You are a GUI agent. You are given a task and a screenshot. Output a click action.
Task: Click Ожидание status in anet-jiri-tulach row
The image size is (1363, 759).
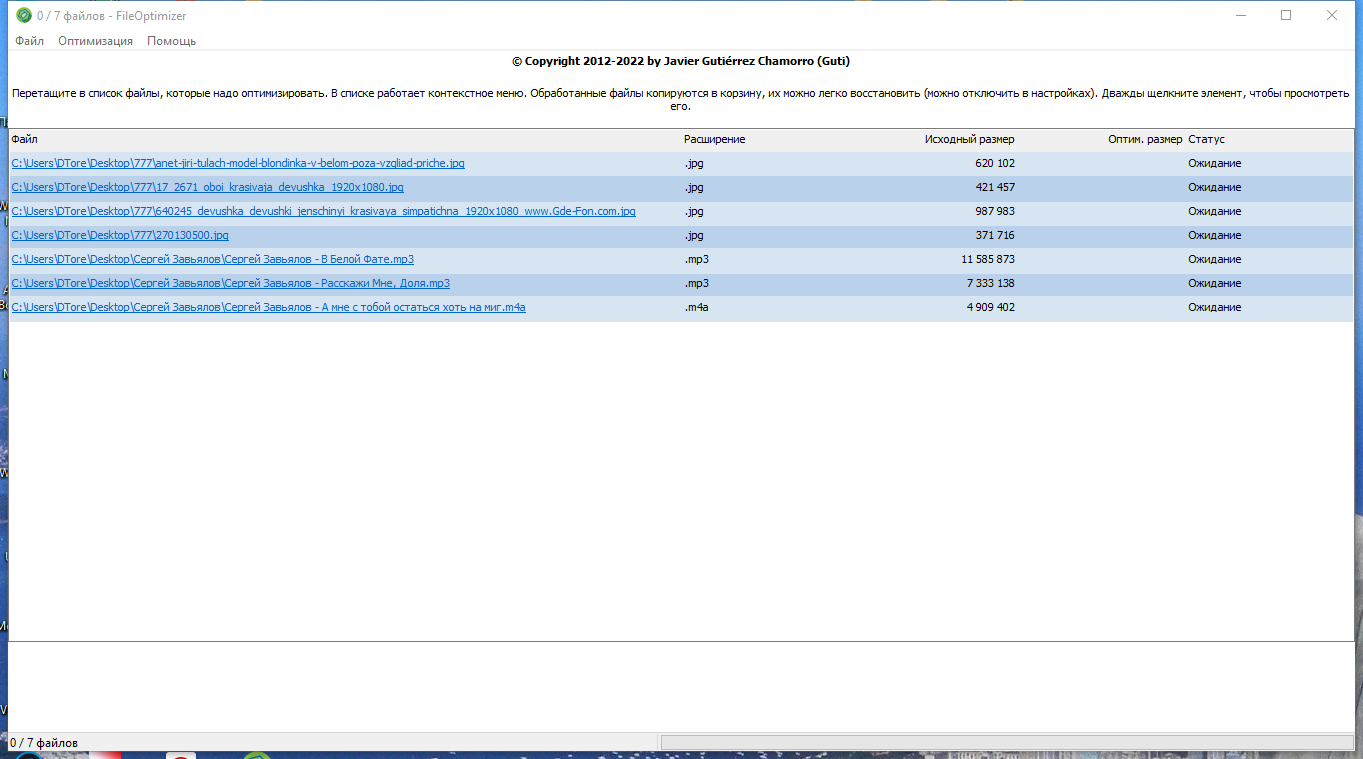click(x=1214, y=163)
